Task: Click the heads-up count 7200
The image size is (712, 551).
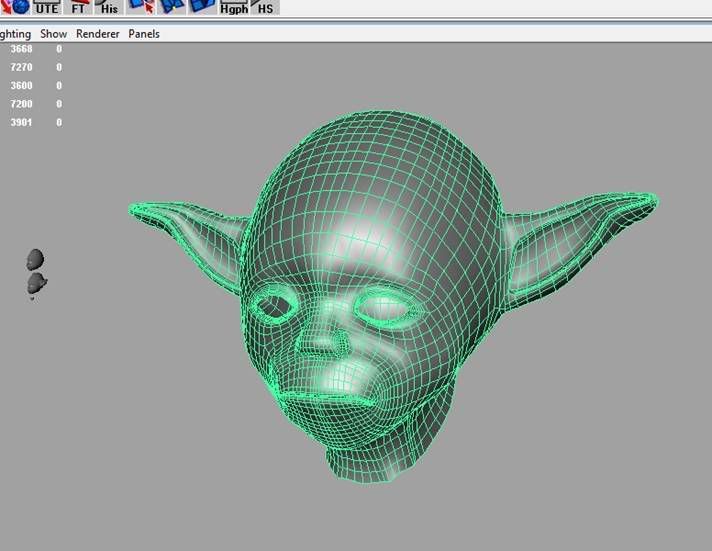Action: tap(21, 104)
